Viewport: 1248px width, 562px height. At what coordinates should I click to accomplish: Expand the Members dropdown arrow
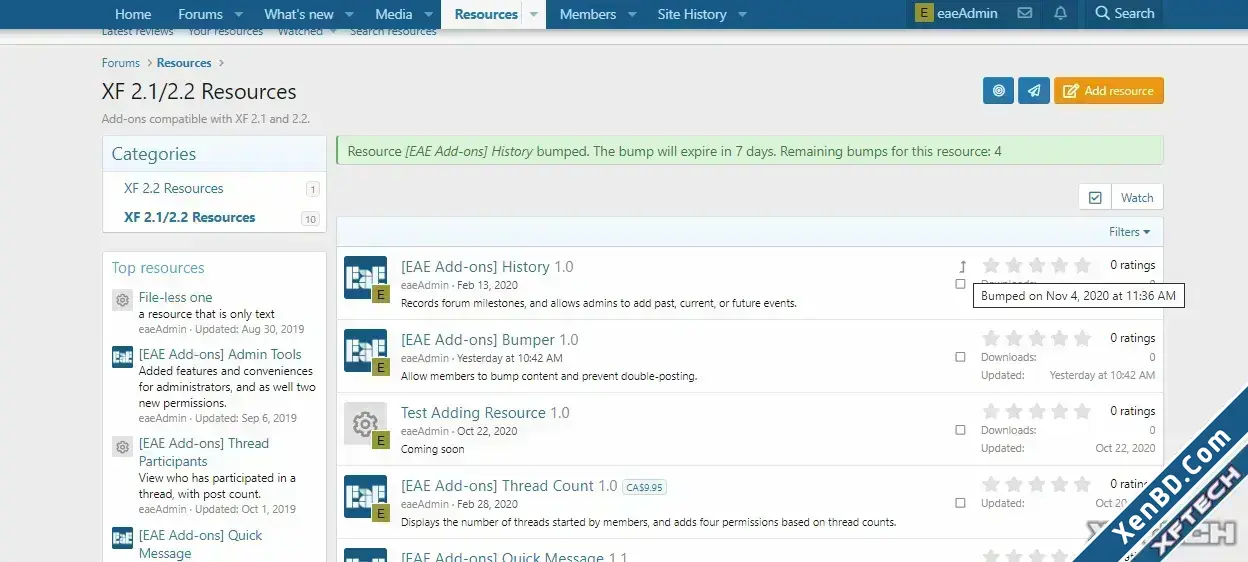click(632, 14)
